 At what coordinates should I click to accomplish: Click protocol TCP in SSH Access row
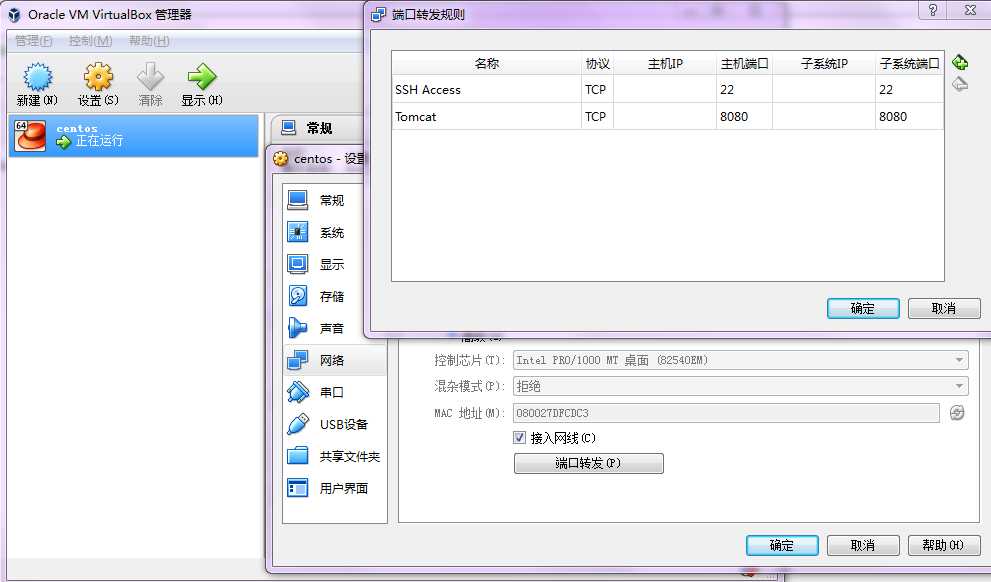[595, 90]
